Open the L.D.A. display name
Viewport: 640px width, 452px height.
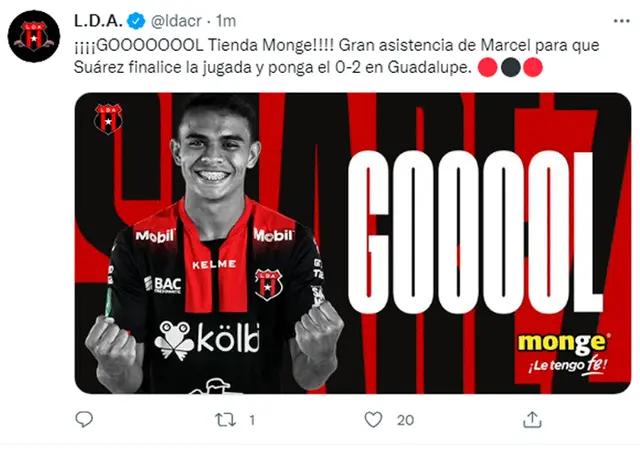(98, 21)
